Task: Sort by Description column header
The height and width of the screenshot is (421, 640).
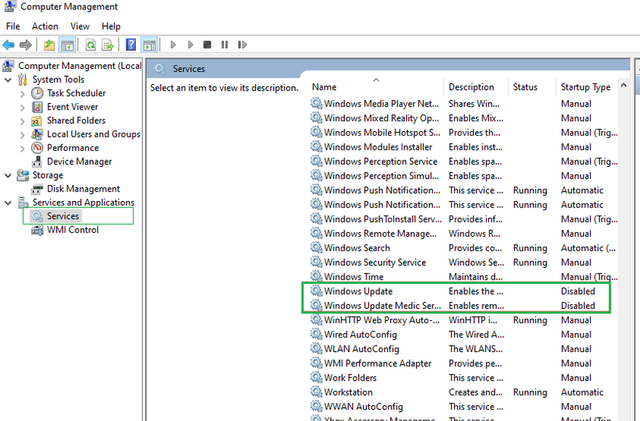Action: 476,87
